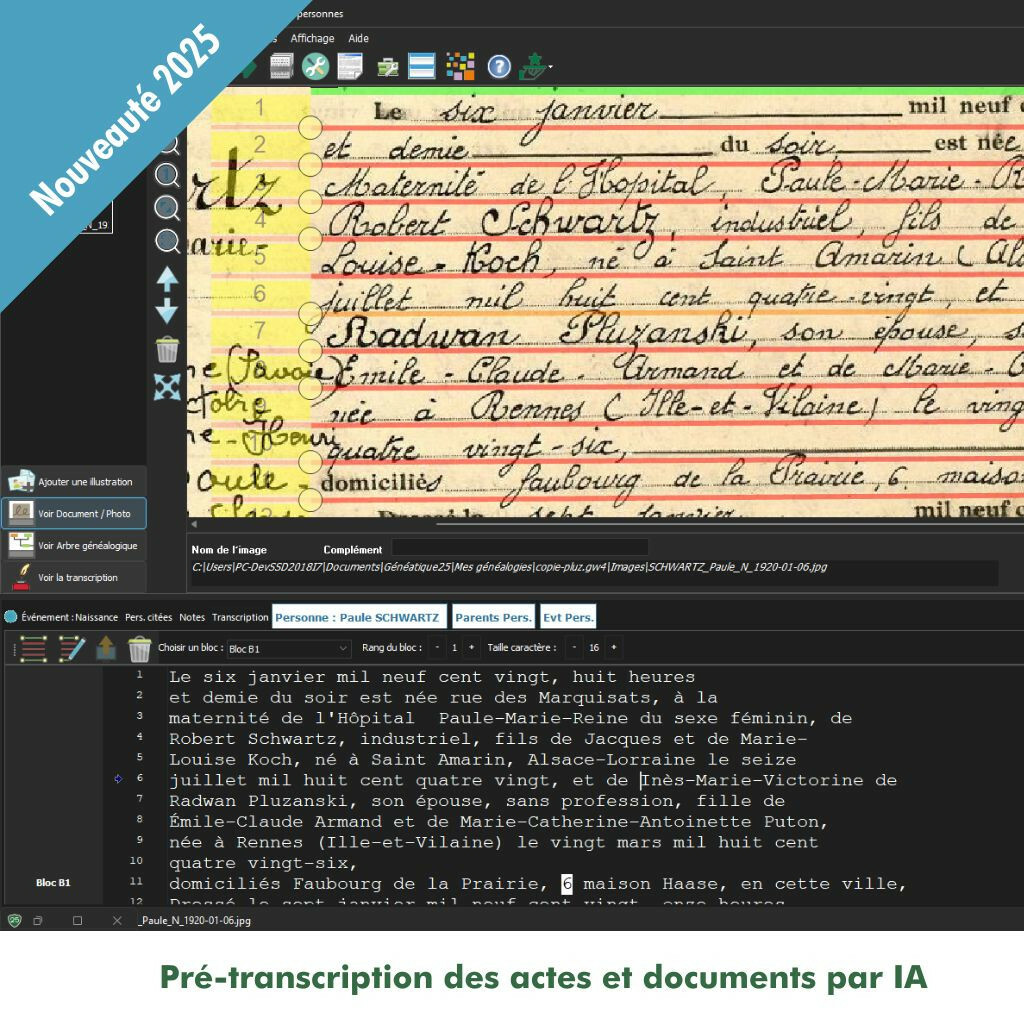Image resolution: width=1024 pixels, height=1024 pixels.
Task: Expand the green download icon's dropdown arrow
Action: click(550, 68)
